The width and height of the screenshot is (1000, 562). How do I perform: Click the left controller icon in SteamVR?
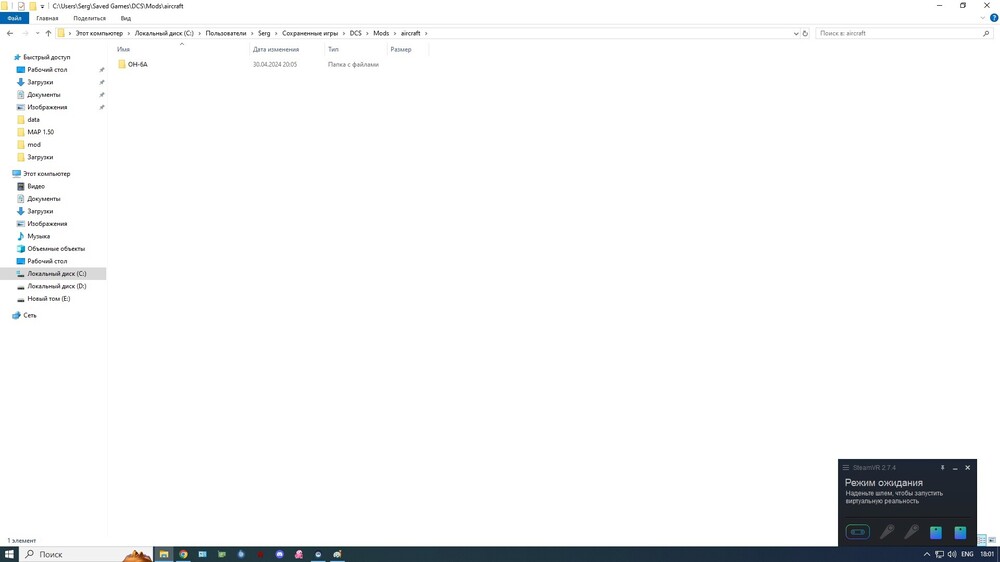click(x=887, y=531)
